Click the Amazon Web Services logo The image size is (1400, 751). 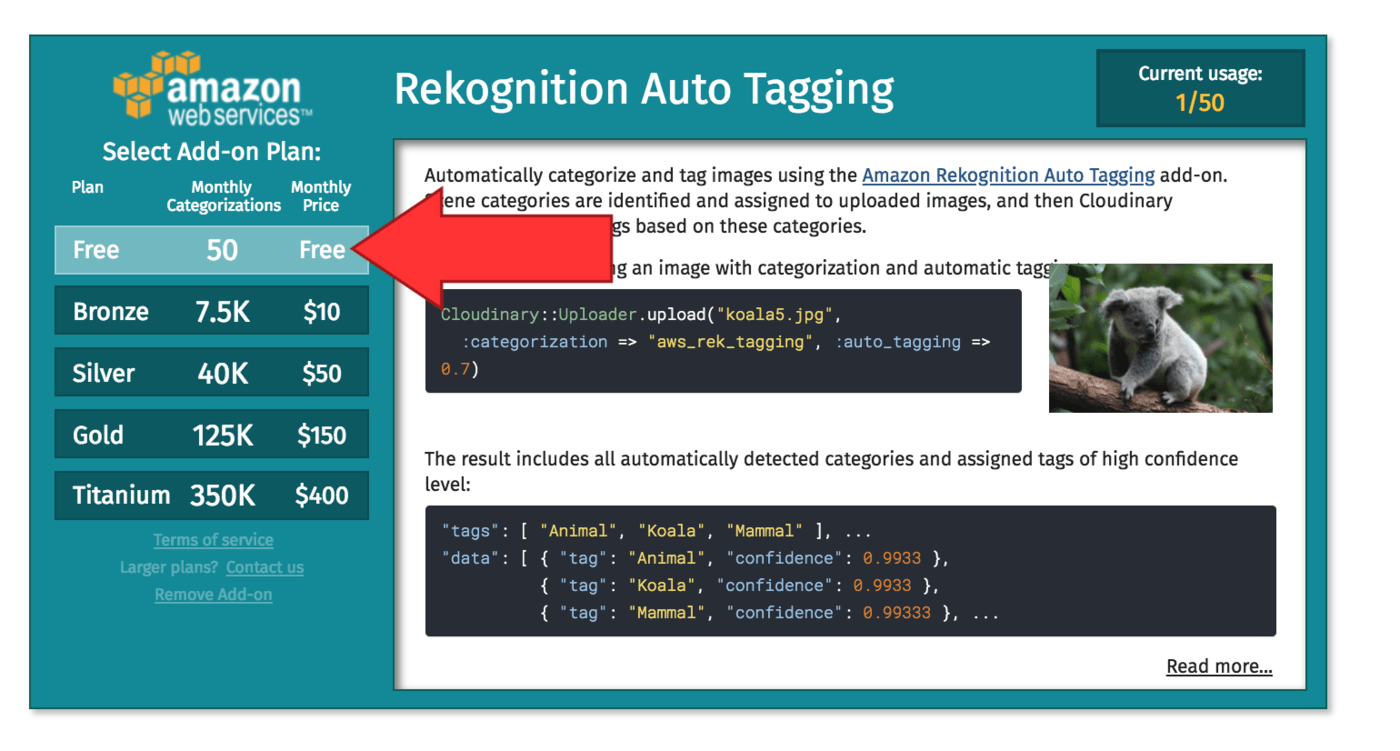click(x=212, y=90)
